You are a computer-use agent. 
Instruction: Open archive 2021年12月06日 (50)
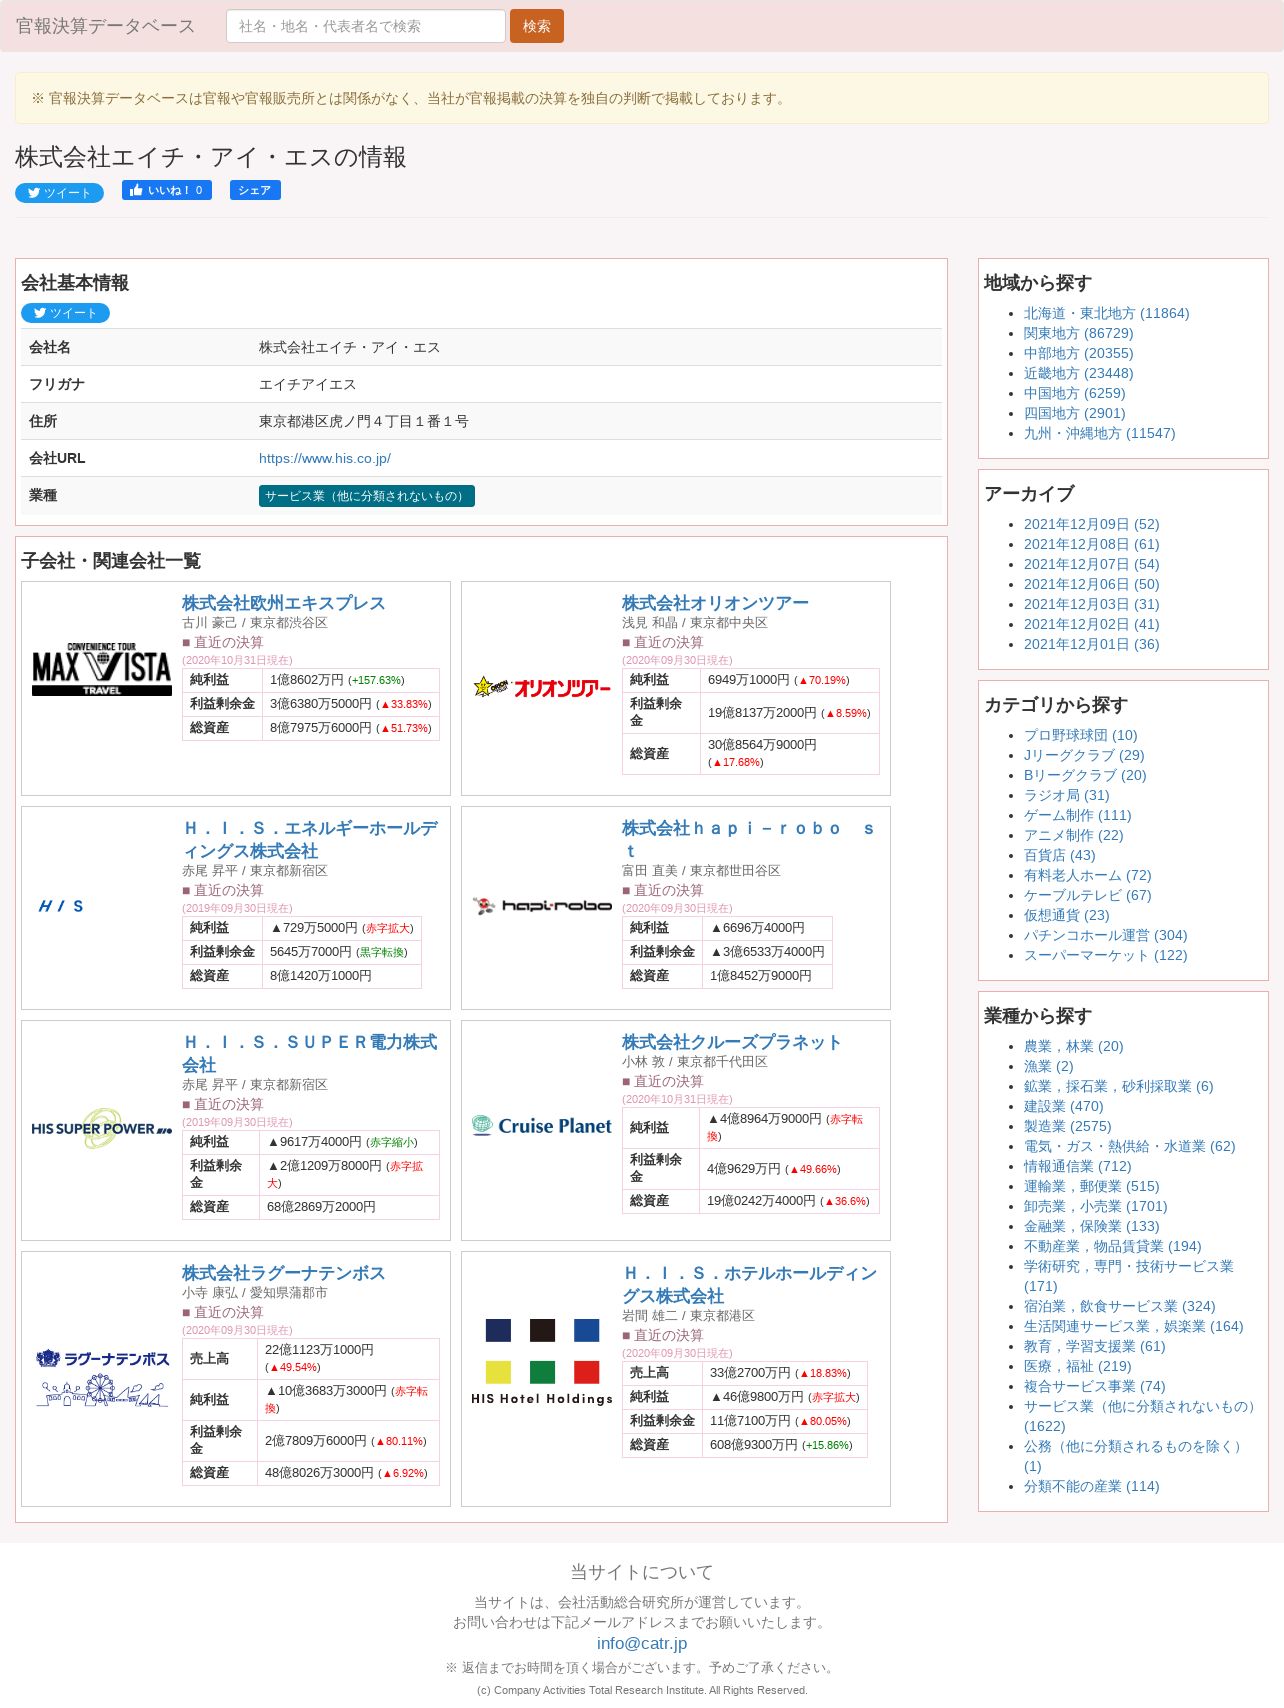tap(1091, 584)
